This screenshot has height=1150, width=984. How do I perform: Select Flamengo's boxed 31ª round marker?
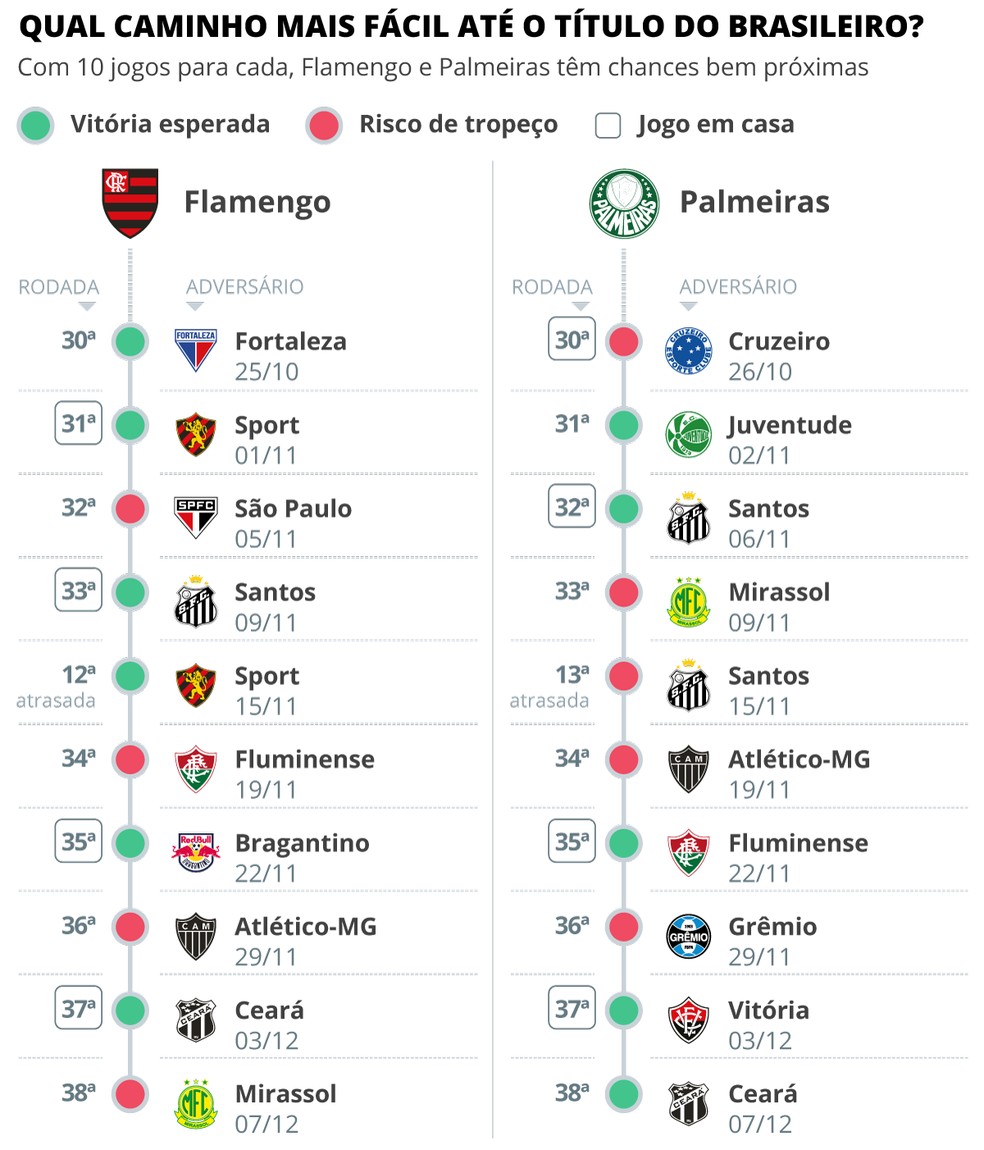(x=78, y=425)
